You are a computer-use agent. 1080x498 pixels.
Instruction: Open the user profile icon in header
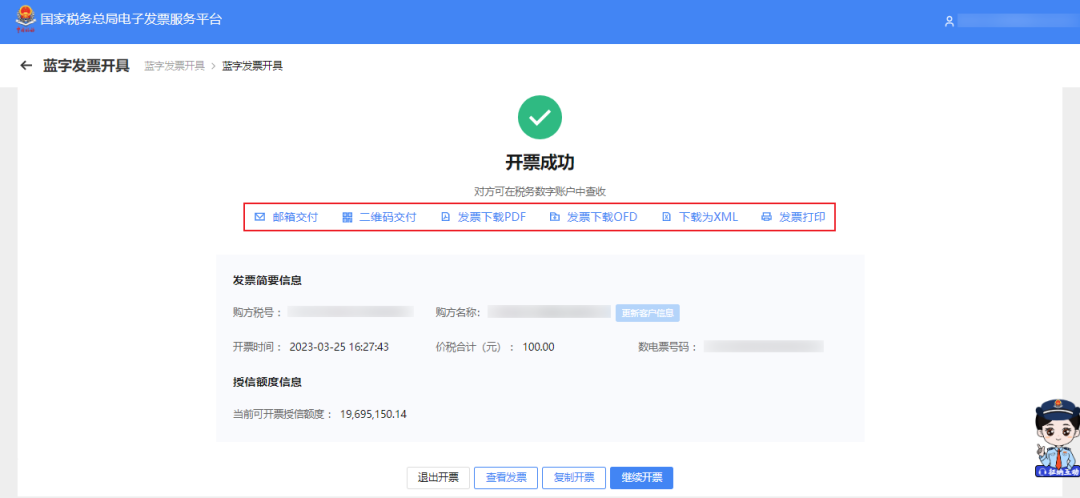[949, 21]
